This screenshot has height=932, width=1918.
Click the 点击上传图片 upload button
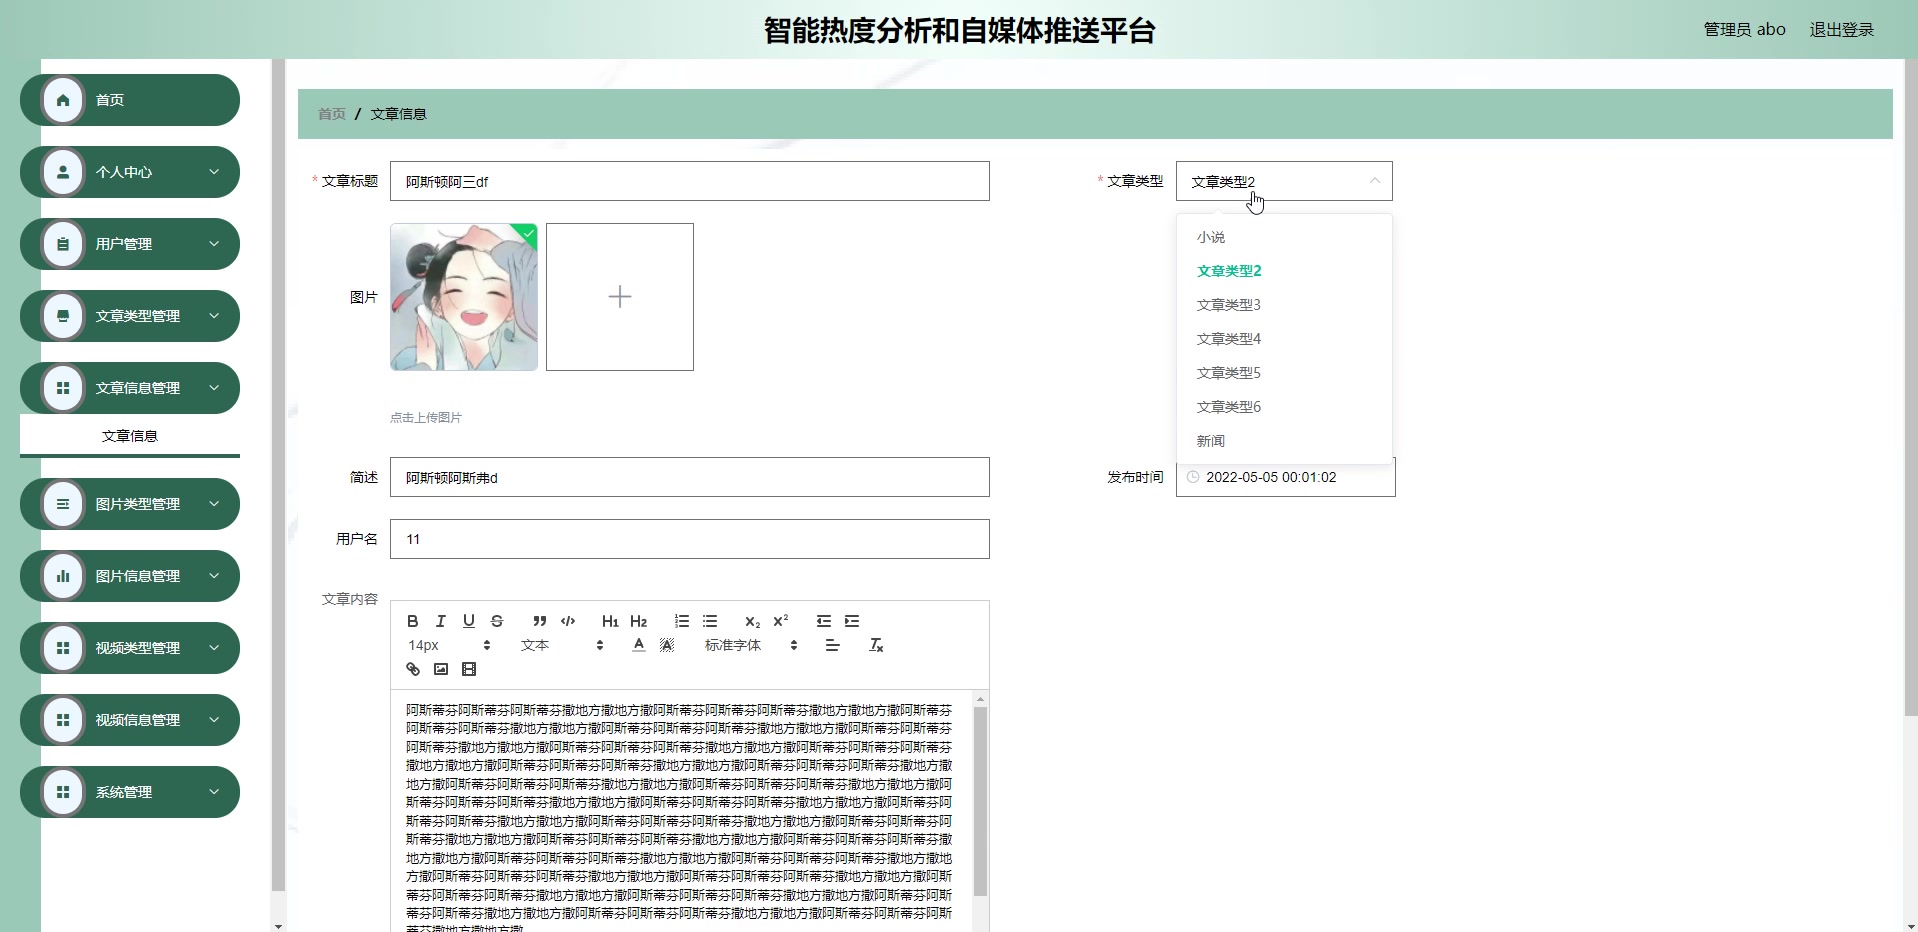pos(426,417)
